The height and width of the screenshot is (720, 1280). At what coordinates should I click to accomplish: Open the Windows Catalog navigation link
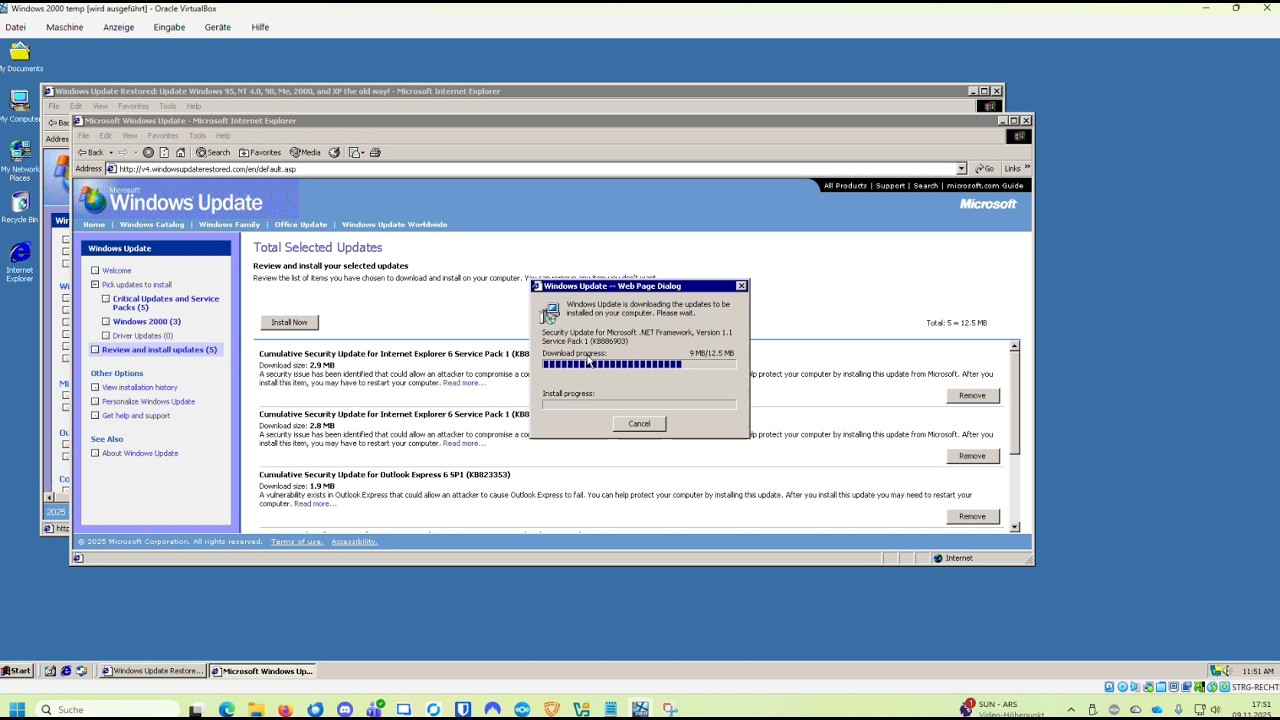152,224
